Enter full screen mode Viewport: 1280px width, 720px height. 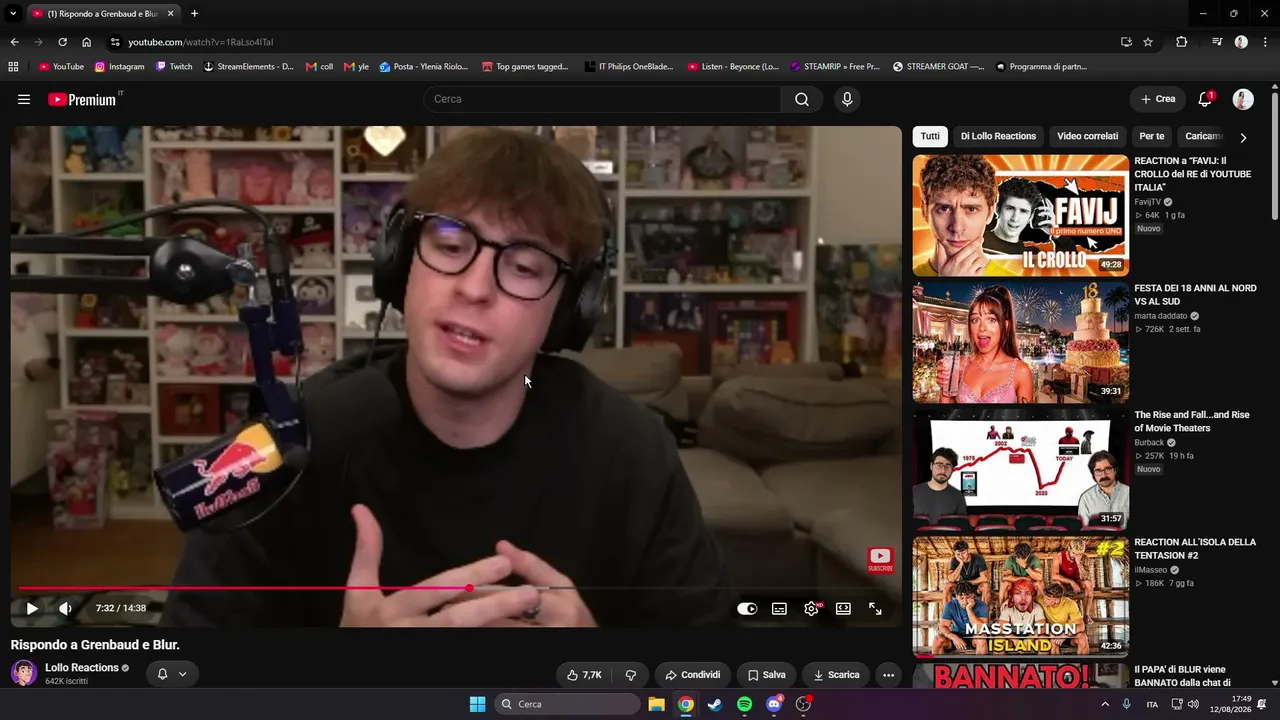(x=875, y=608)
